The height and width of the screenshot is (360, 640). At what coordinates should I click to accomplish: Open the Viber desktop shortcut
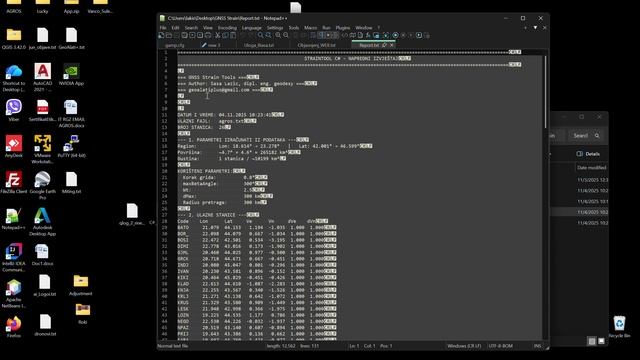coord(13,110)
